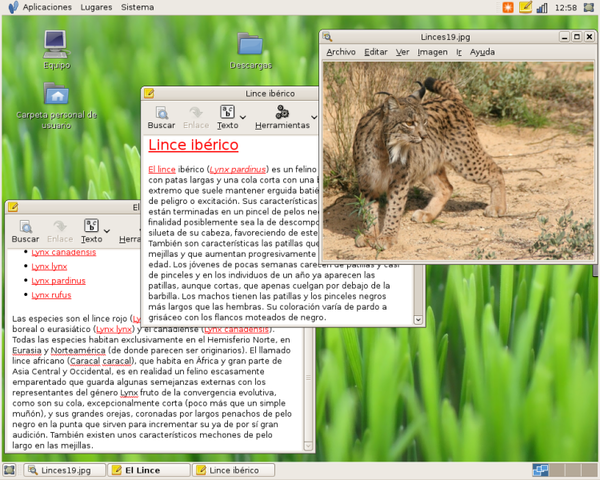Click the word Eurasia in El Lince note
The width and height of the screenshot is (600, 480).
point(27,350)
